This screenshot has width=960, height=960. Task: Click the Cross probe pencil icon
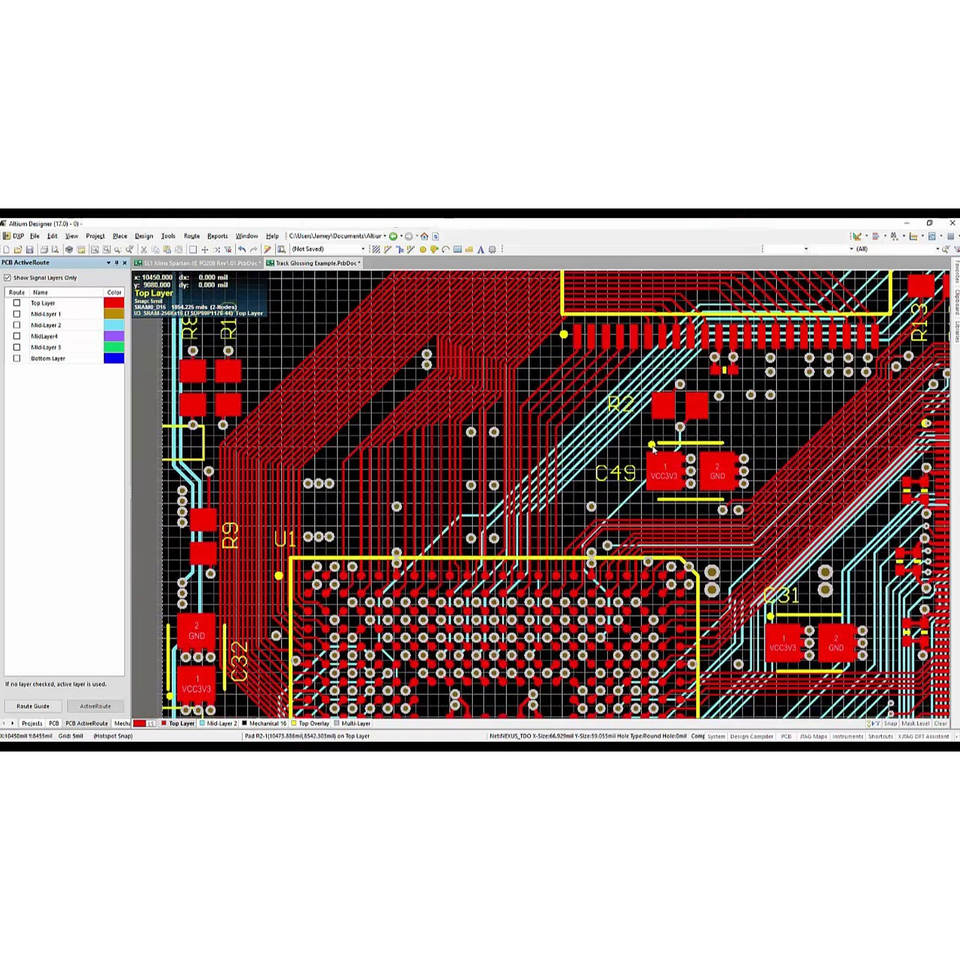[x=268, y=249]
